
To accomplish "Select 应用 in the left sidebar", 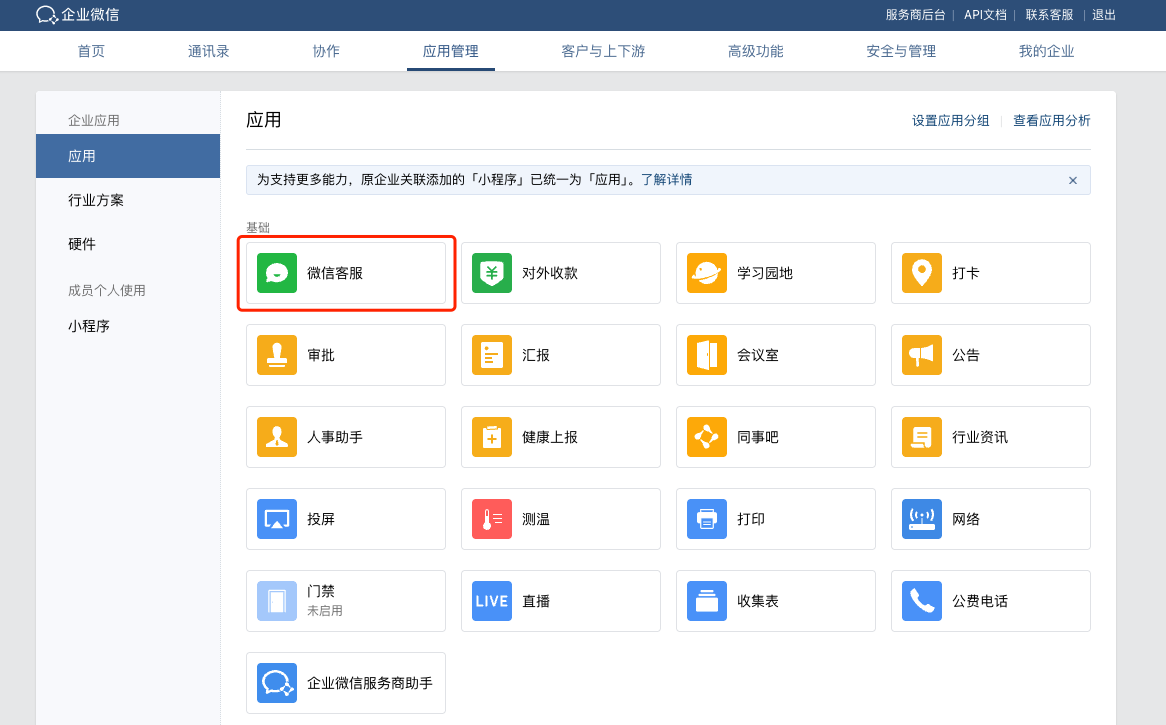I will 128,156.
